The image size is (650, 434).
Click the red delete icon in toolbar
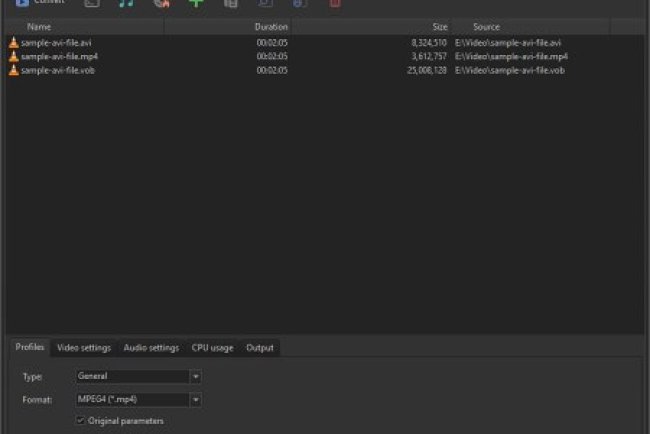[x=335, y=3]
